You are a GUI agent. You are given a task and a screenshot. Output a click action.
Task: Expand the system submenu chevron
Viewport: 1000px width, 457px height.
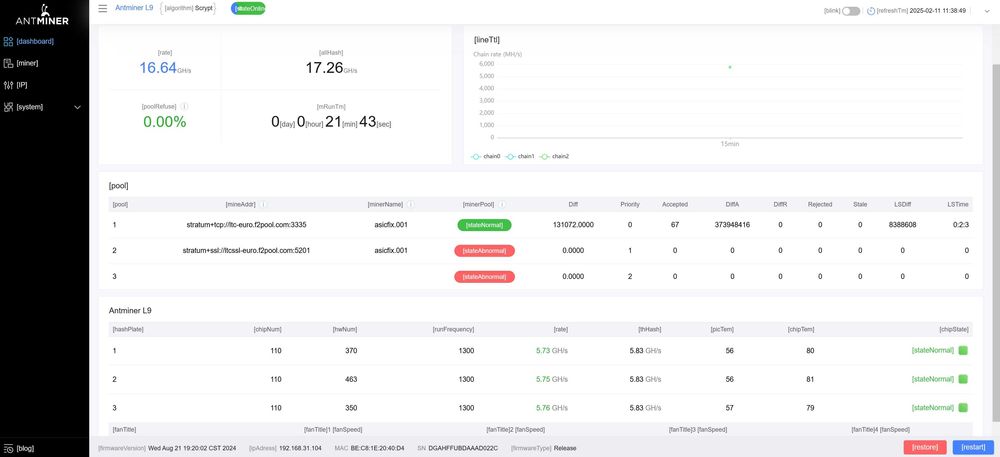click(x=78, y=107)
